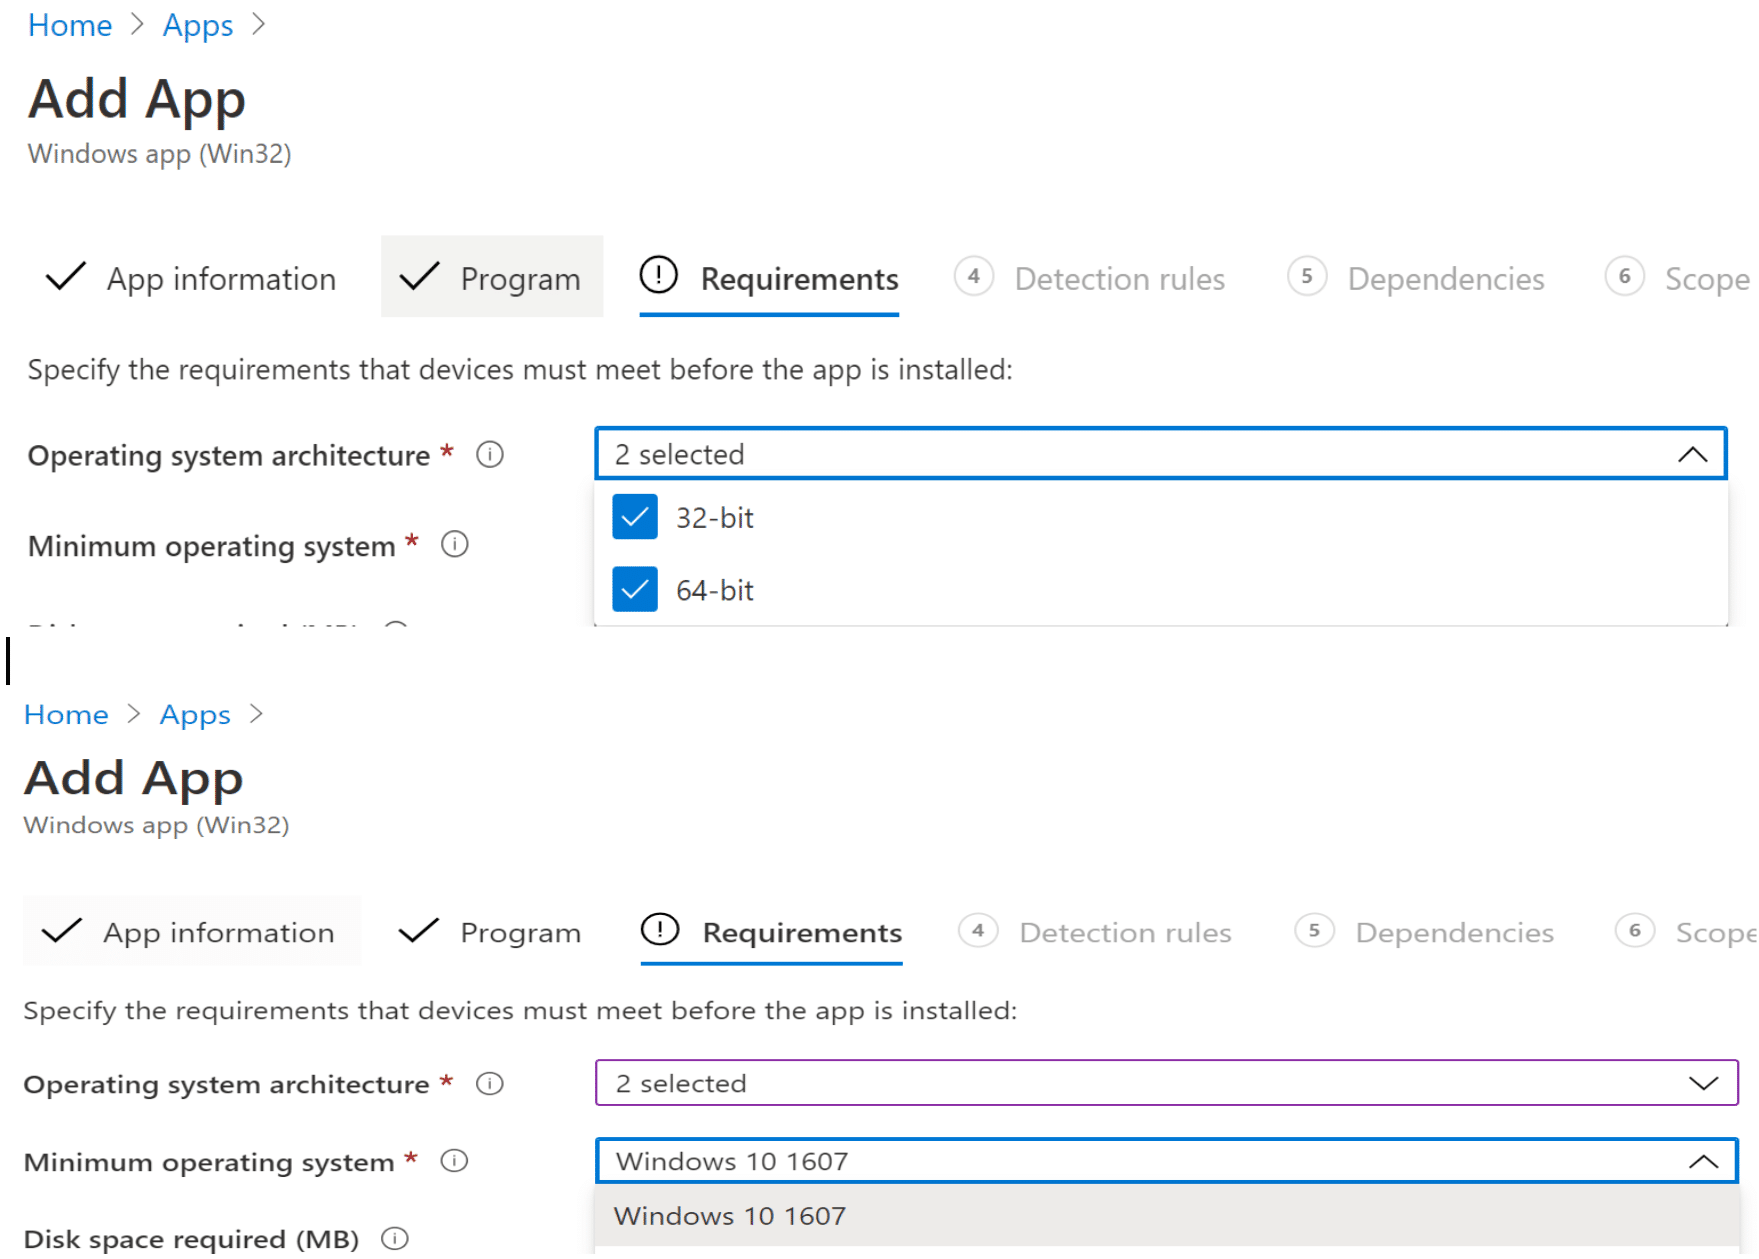Screen dimensions: 1759x1259
Task: Click the exclamation icon on the Requirements step
Action: click(658, 277)
